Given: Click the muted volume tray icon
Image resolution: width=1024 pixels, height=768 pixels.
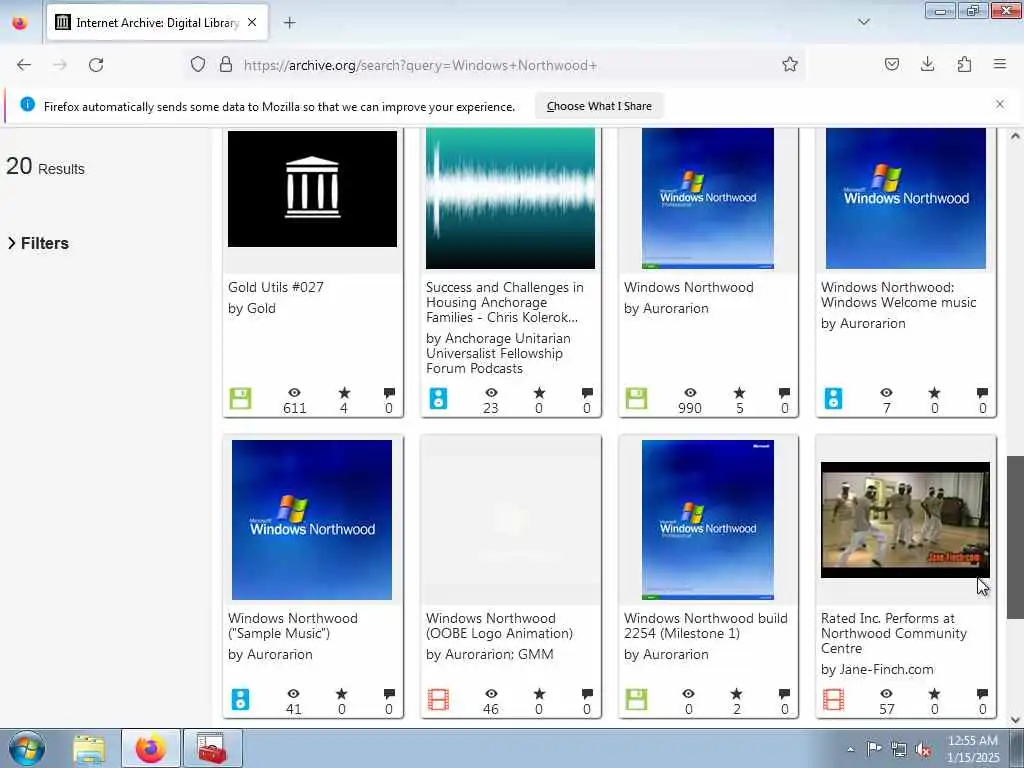Looking at the screenshot, I should point(923,750).
